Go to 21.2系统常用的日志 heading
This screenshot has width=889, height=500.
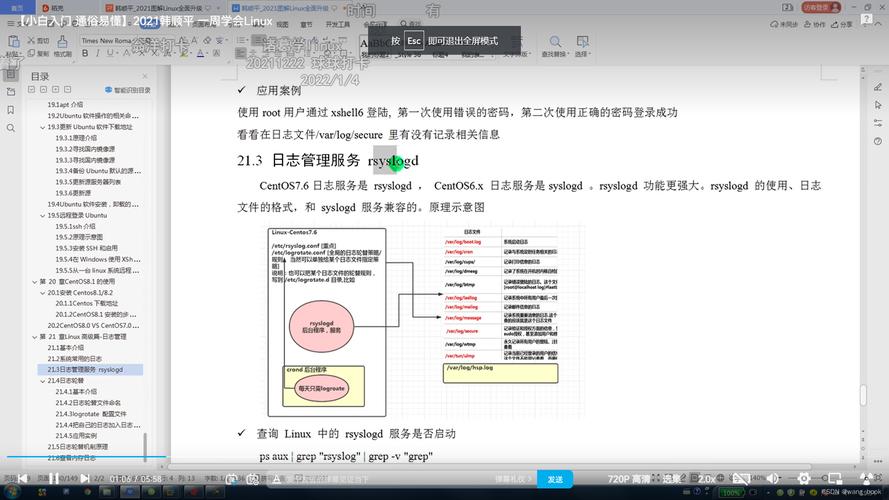point(75,359)
